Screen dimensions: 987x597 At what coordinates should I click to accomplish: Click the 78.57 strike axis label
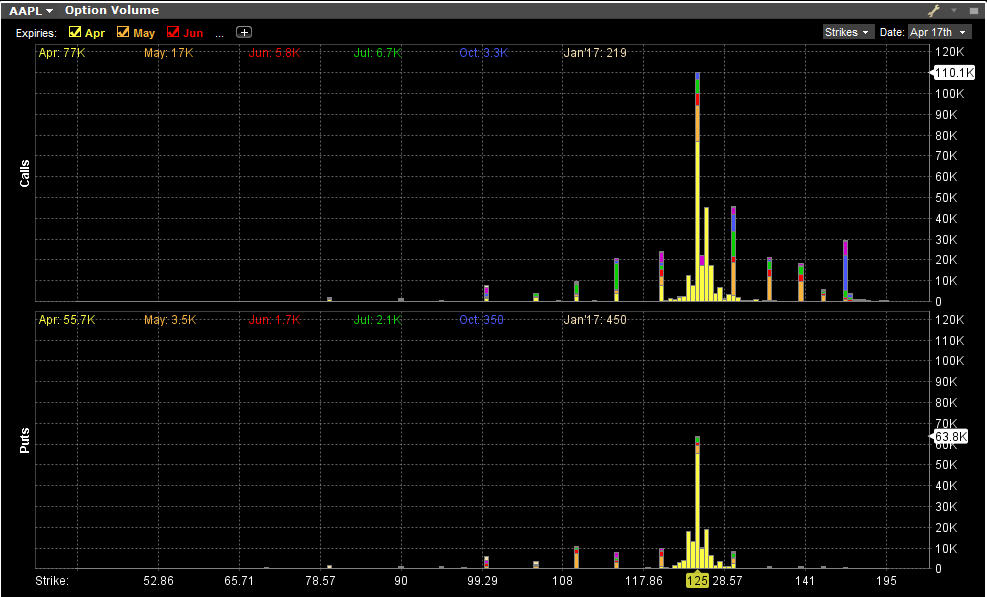[x=320, y=580]
